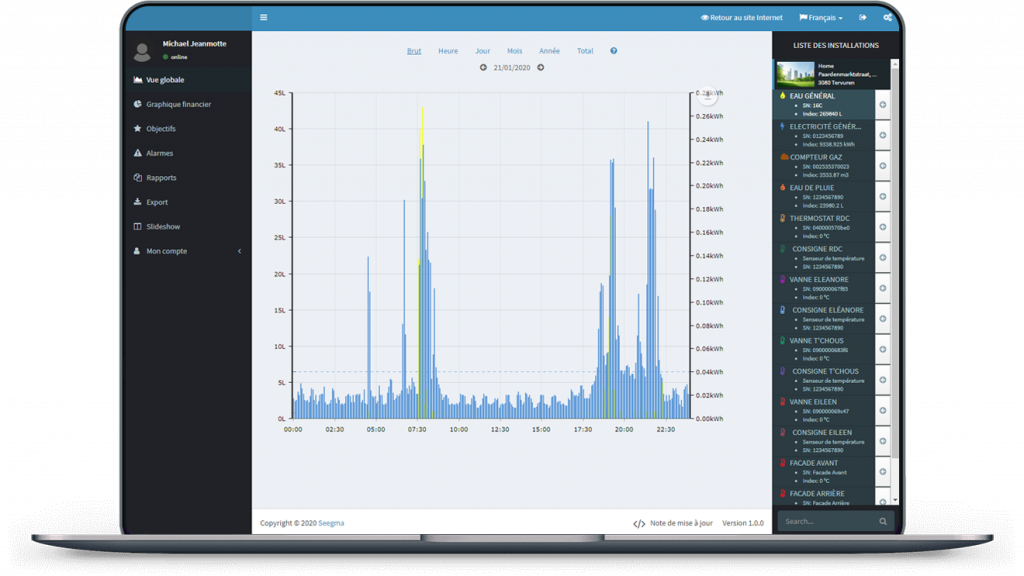Toggle the plus button for Thermostat RDC
Viewport: 1024px width, 576px height.
click(x=883, y=227)
